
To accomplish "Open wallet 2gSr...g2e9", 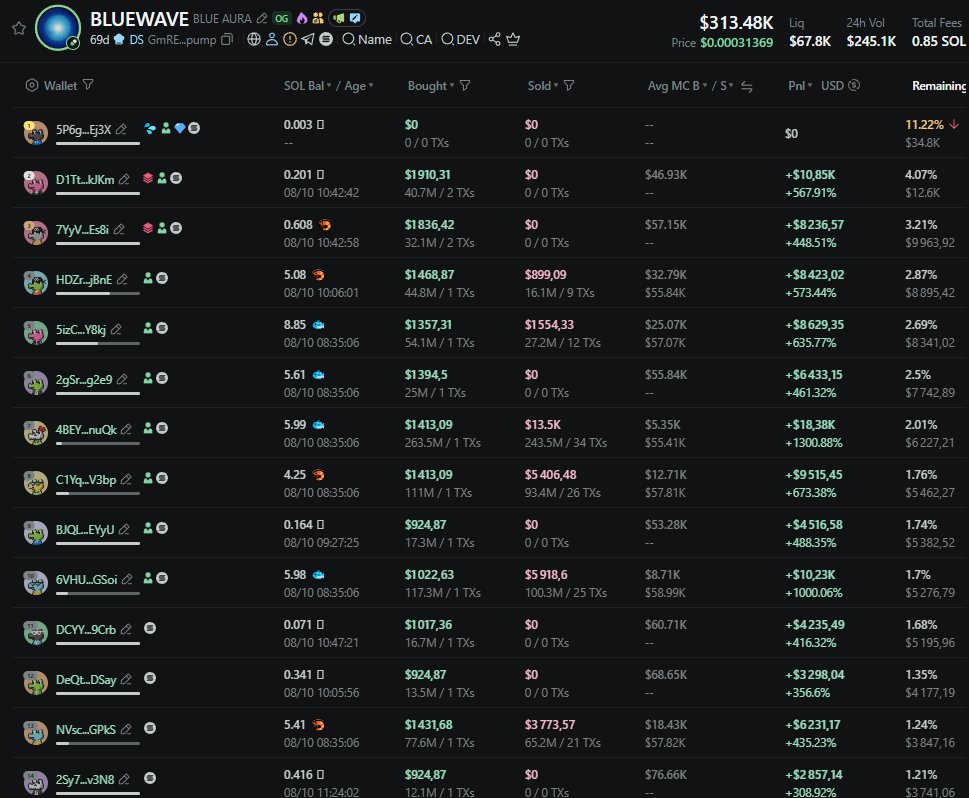I will coord(84,380).
